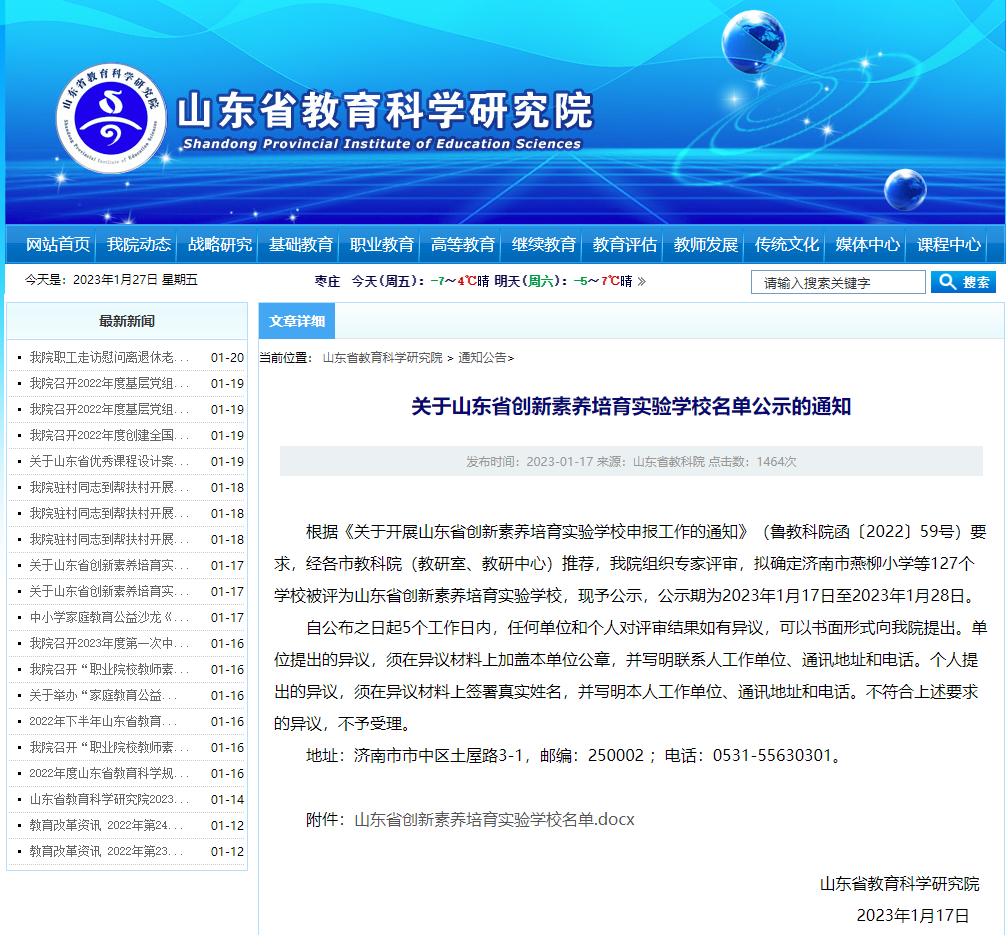This screenshot has width=1006, height=935.
Task: Click the 搜索 search button
Action: click(963, 282)
